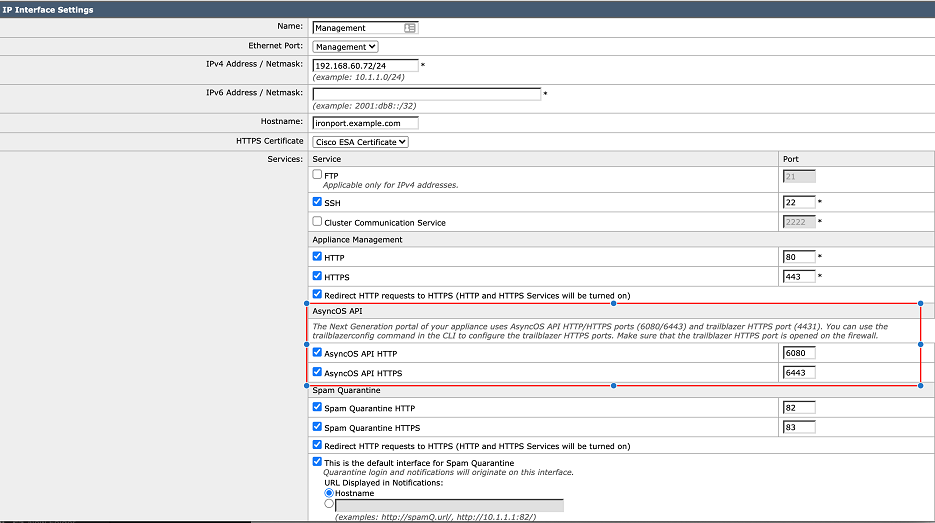Click the '(example: 2001:db8::/32)' hint text
935x523 pixels.
click(x=364, y=106)
